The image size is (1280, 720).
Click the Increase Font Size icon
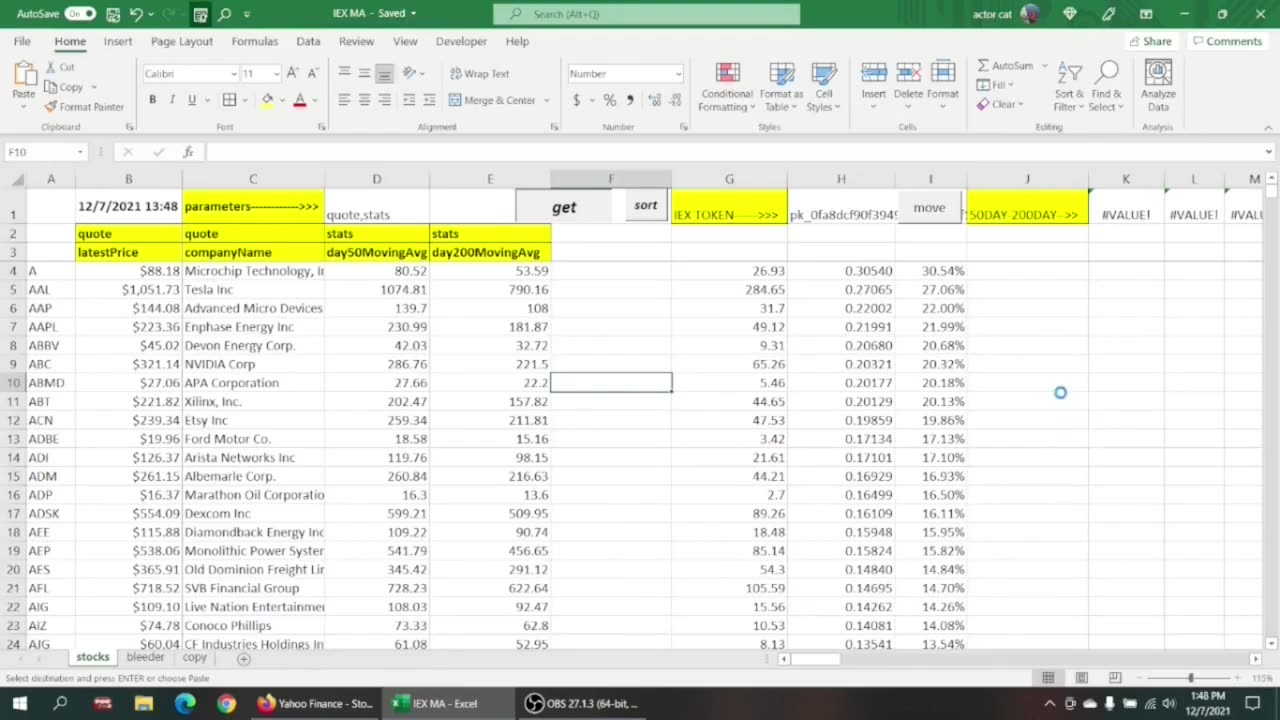coord(292,73)
